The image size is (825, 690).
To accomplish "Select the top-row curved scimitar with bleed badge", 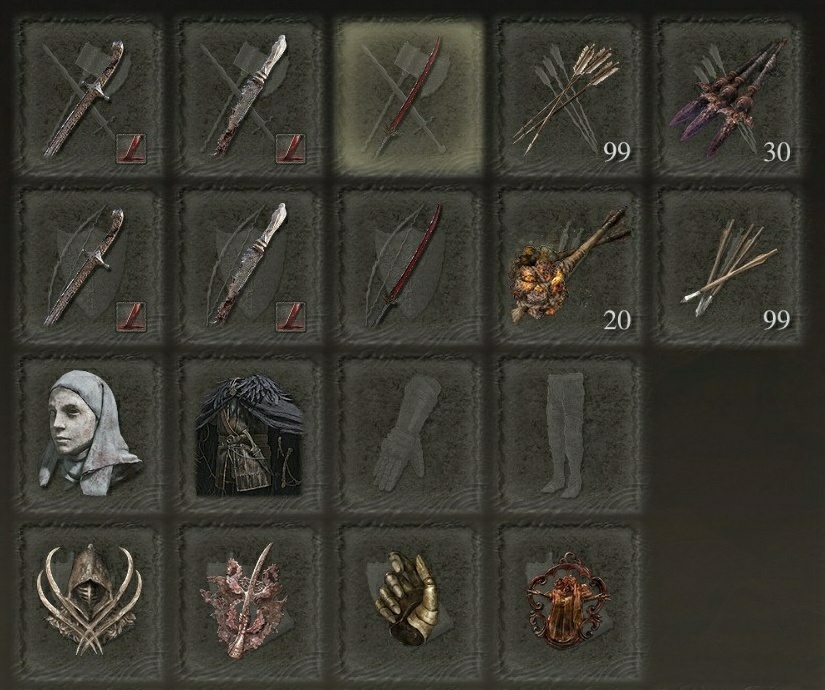I will pyautogui.click(x=89, y=98).
